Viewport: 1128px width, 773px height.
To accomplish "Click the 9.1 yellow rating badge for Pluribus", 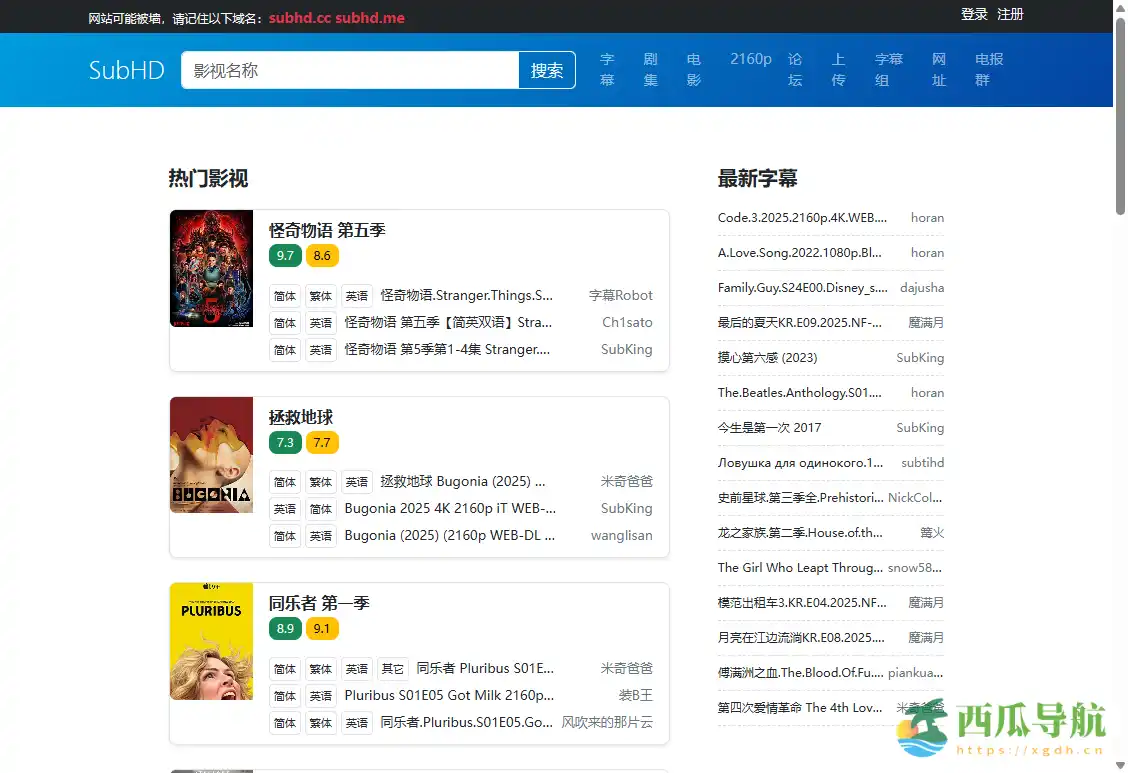I will [322, 628].
